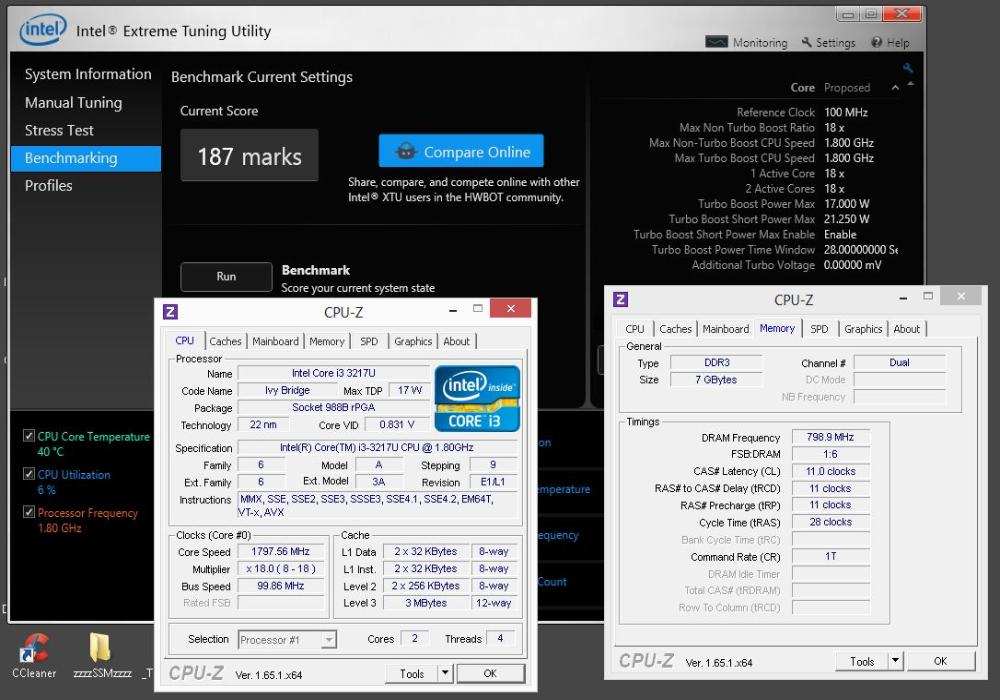Toggle CPU Utilization checkbox

[x=29, y=474]
